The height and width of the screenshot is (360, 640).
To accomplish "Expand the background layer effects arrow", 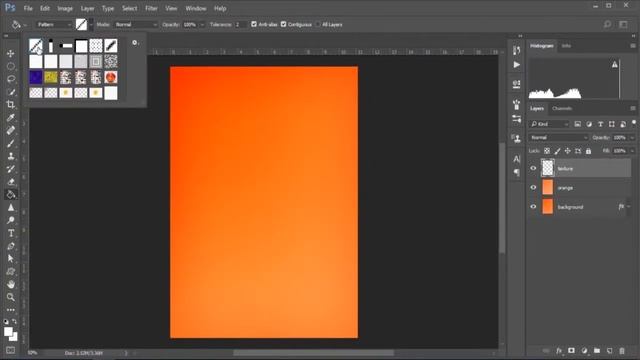I will coord(629,207).
